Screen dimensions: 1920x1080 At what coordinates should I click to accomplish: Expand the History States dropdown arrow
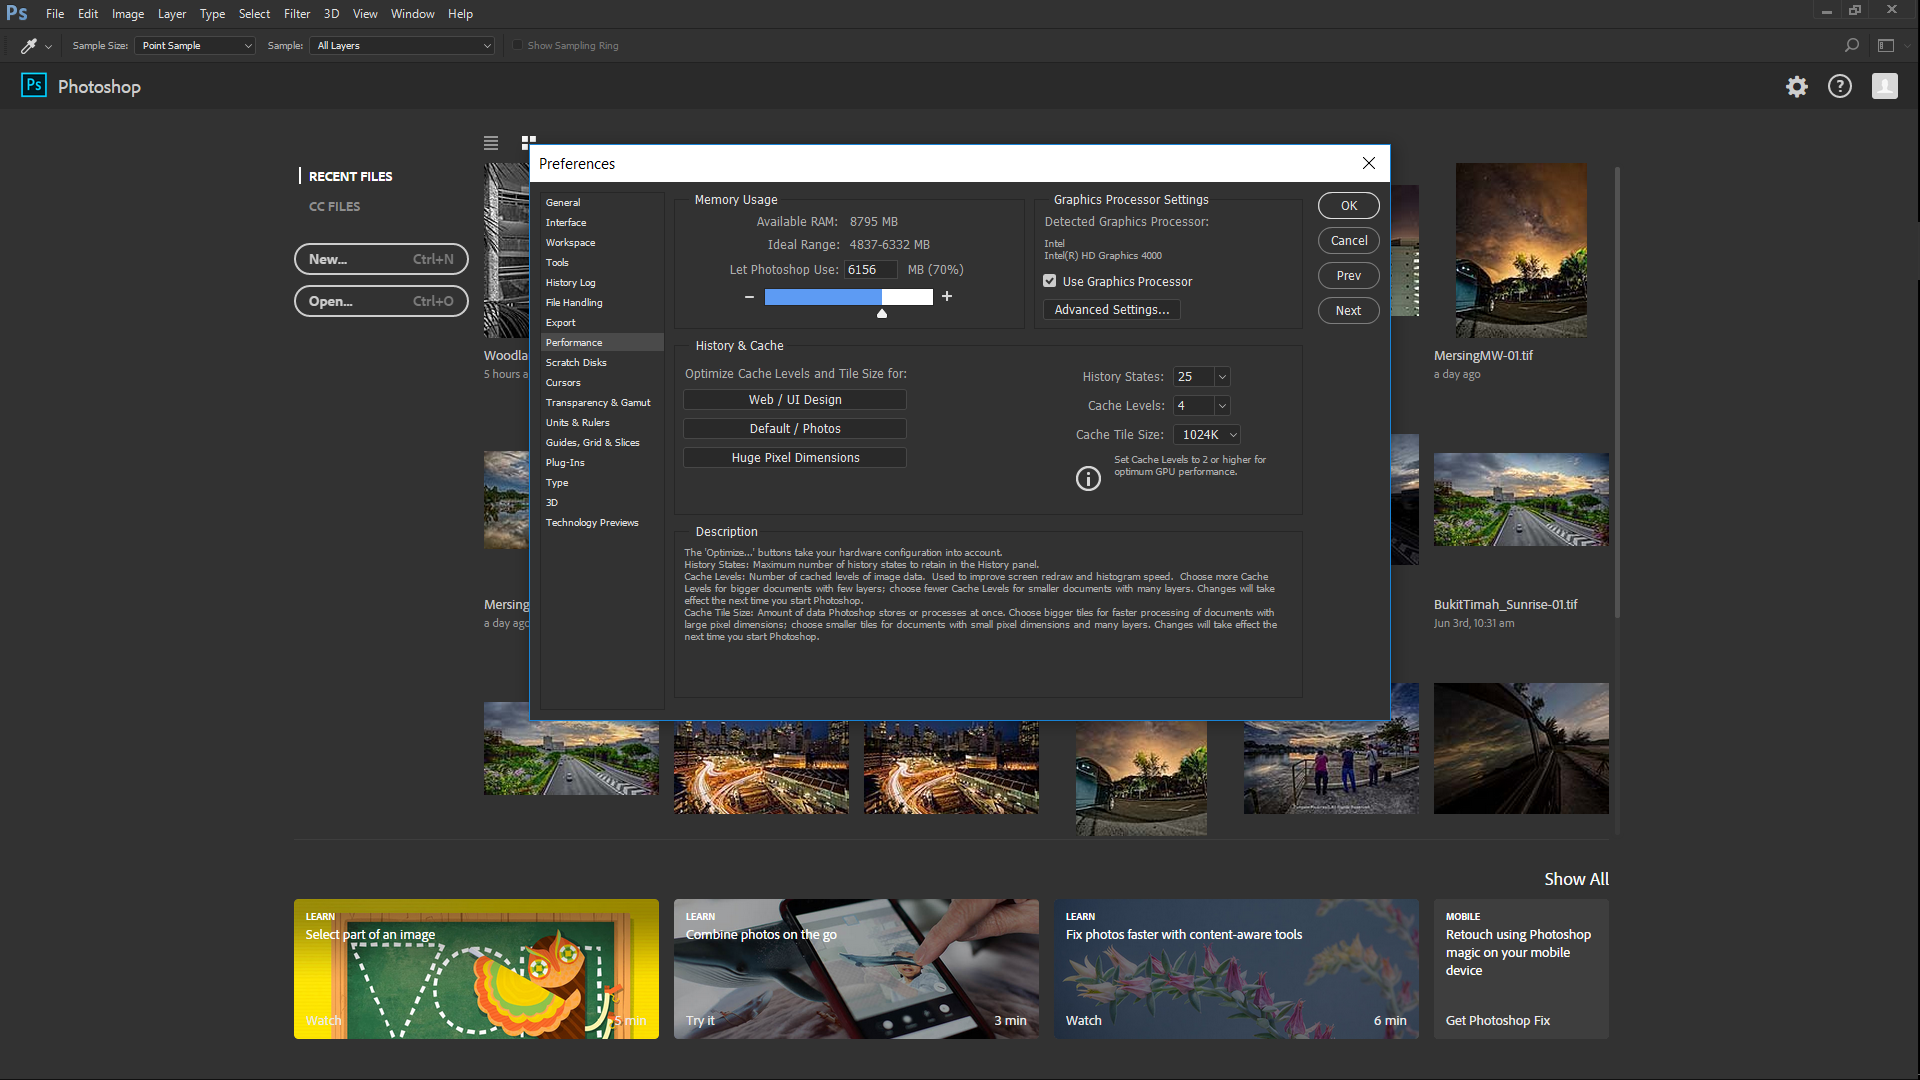[x=1222, y=377]
